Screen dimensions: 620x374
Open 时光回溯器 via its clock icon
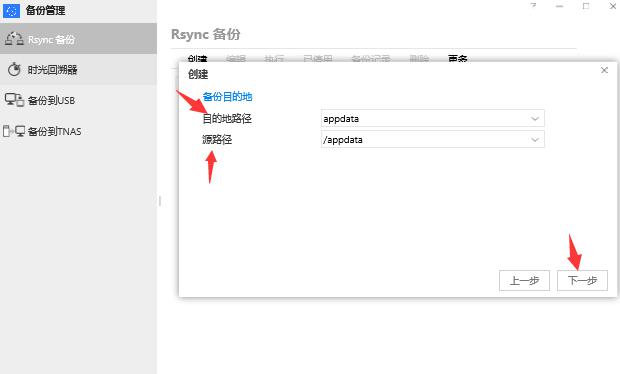[14, 70]
